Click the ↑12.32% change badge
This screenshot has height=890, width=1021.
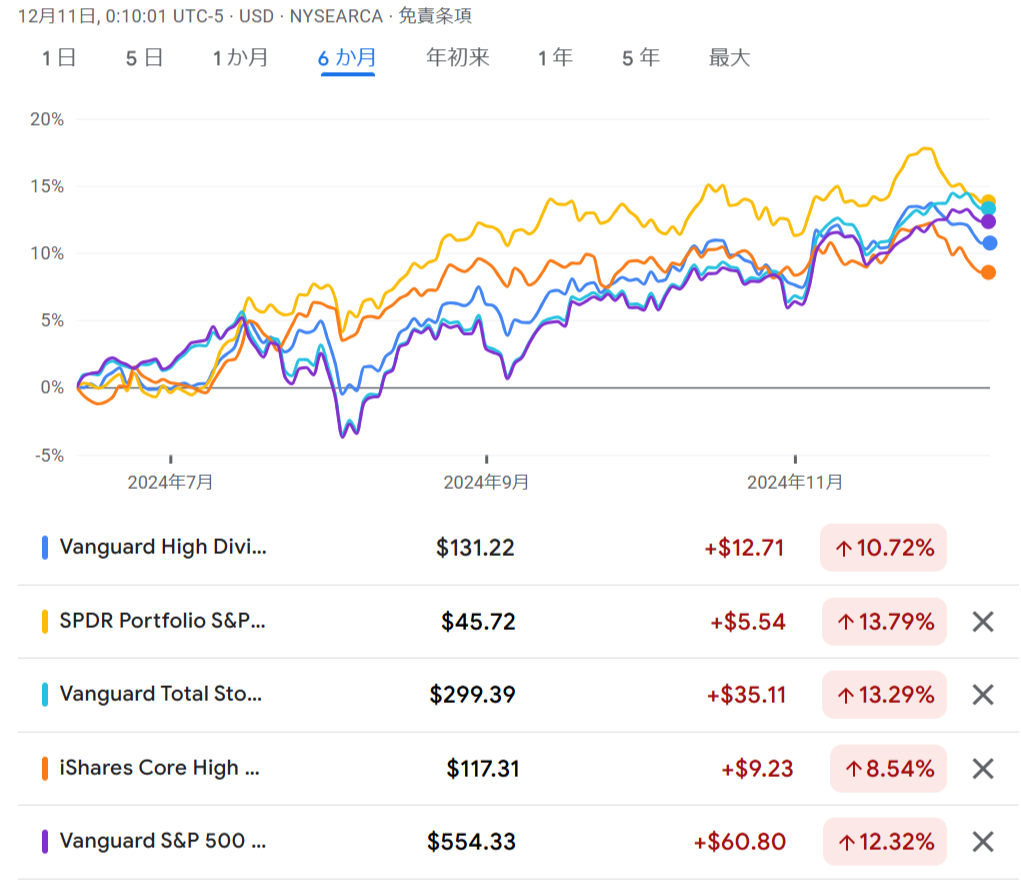[x=885, y=842]
